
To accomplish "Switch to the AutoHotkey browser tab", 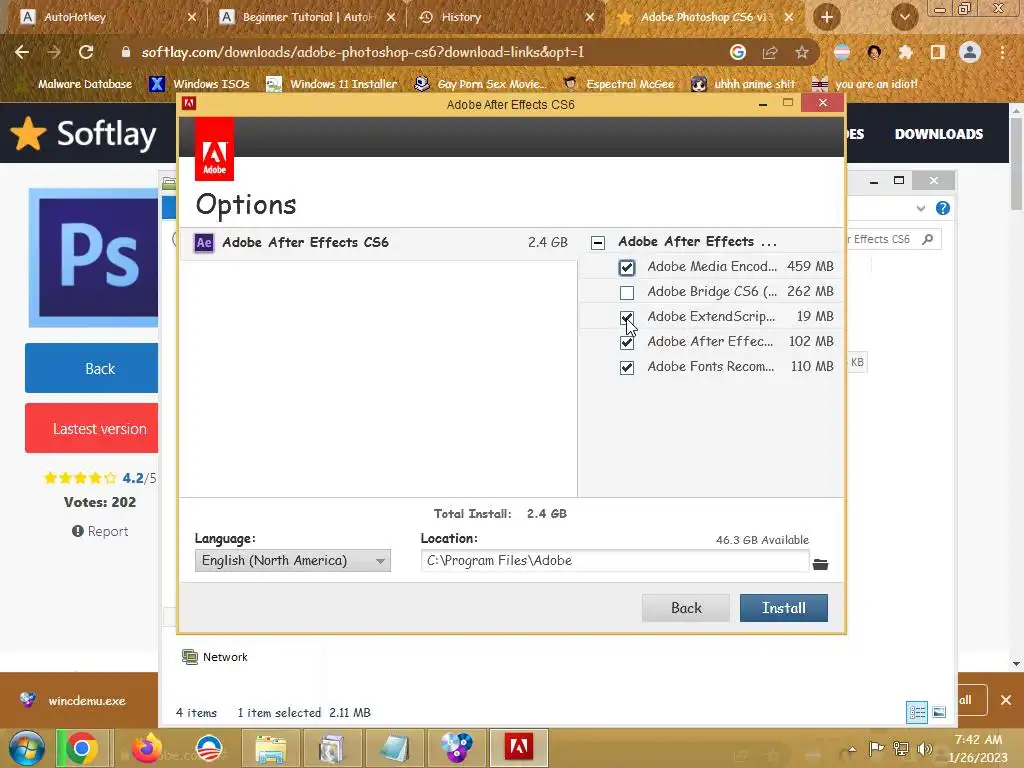I will pyautogui.click(x=106, y=17).
